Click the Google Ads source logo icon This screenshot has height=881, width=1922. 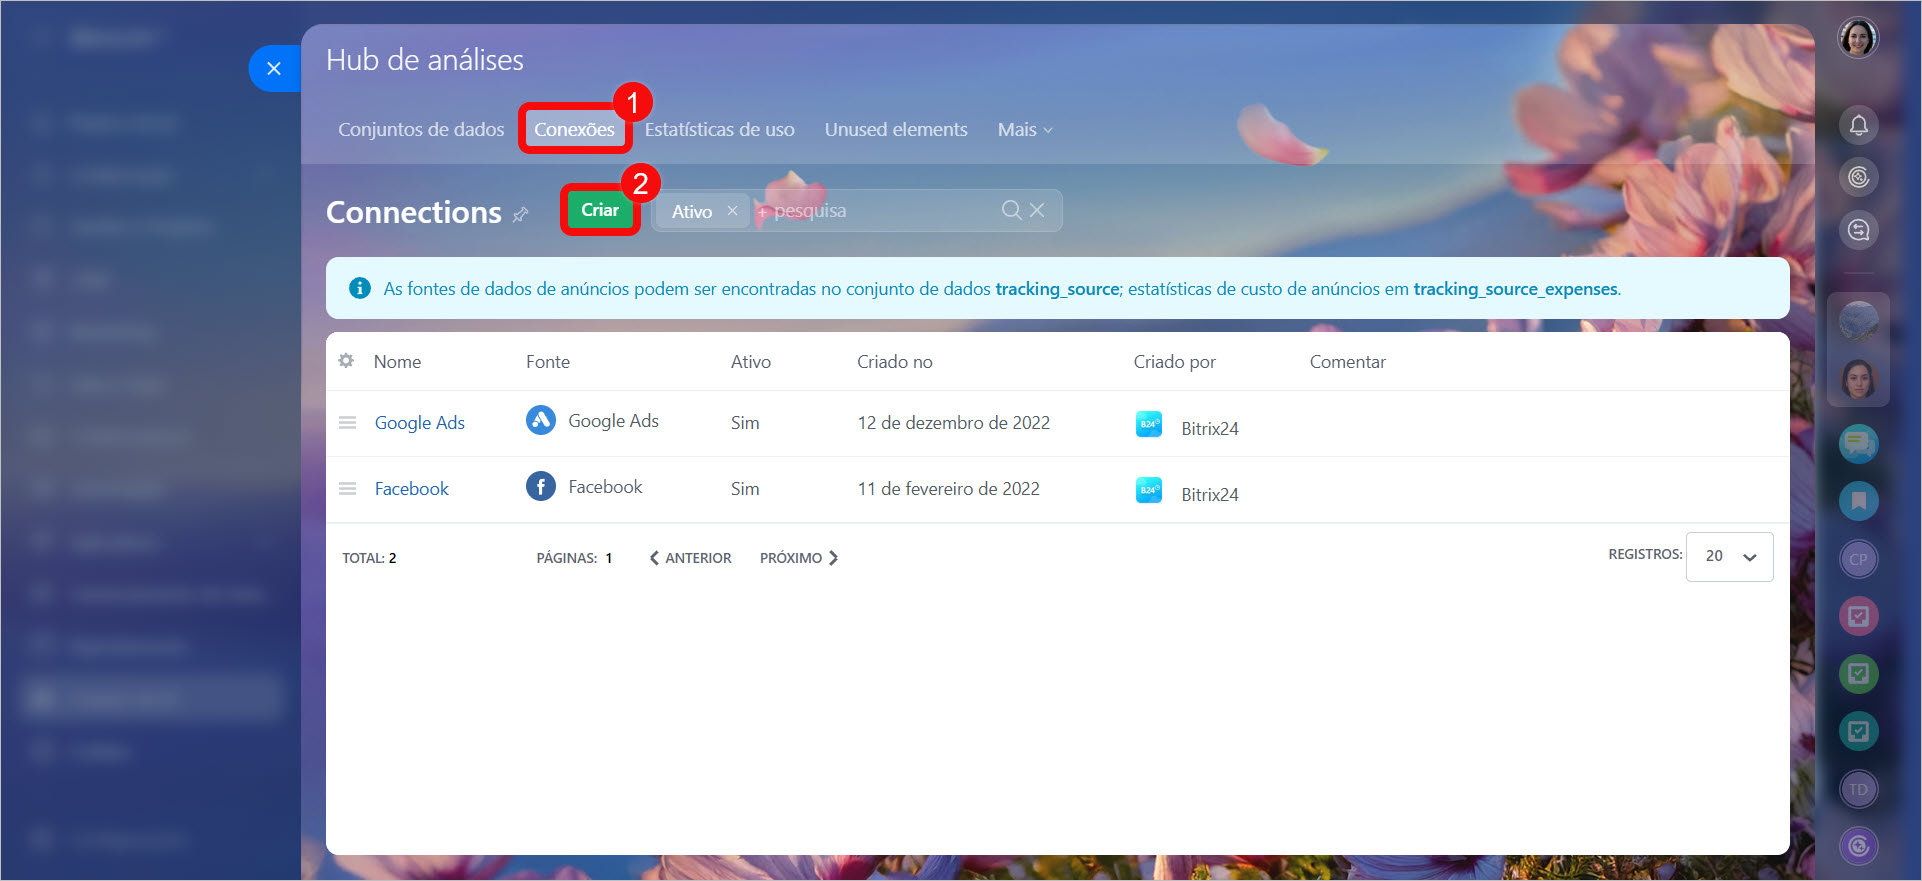point(541,420)
